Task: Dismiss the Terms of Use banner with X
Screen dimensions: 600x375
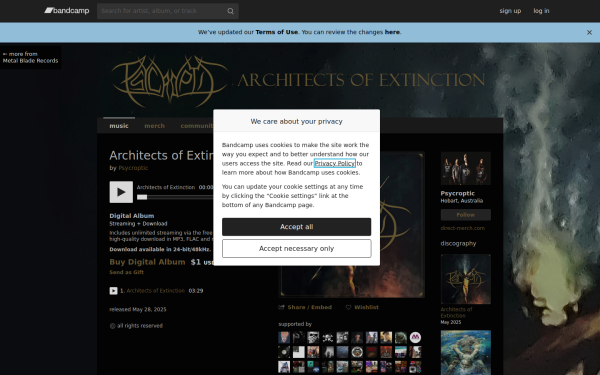Action: pos(589,33)
